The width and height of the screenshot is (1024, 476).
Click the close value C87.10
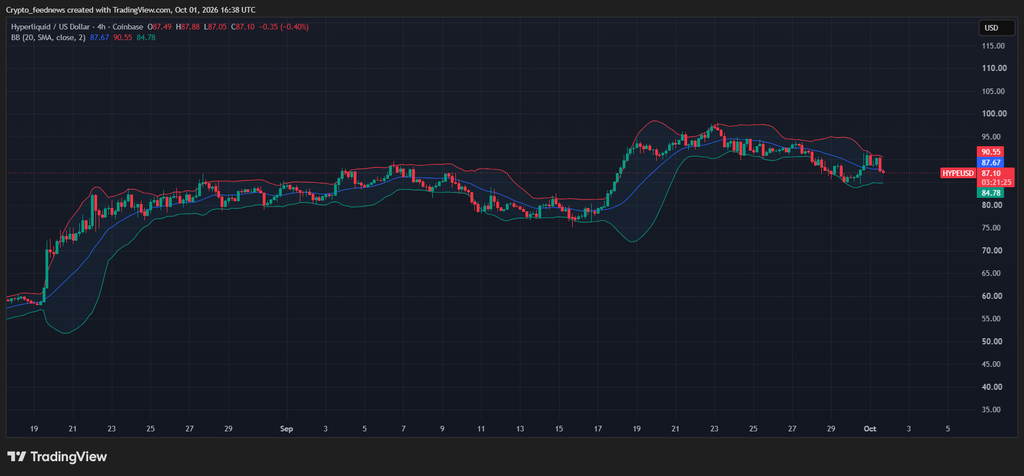point(243,27)
